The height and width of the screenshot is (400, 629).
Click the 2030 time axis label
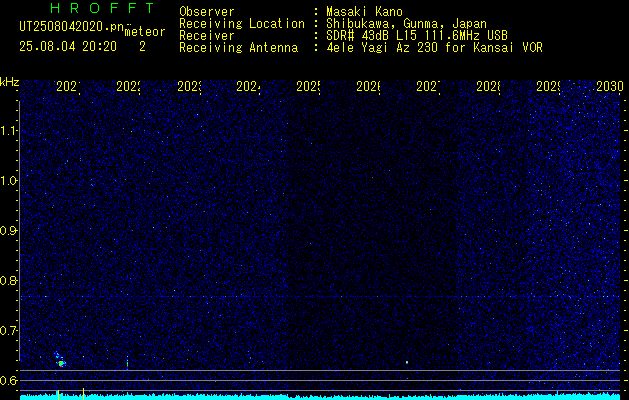tap(609, 86)
